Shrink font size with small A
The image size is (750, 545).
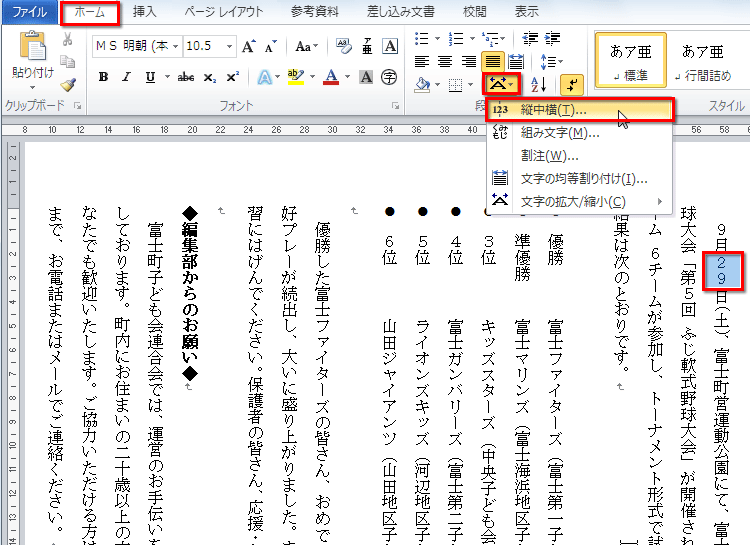tap(270, 46)
